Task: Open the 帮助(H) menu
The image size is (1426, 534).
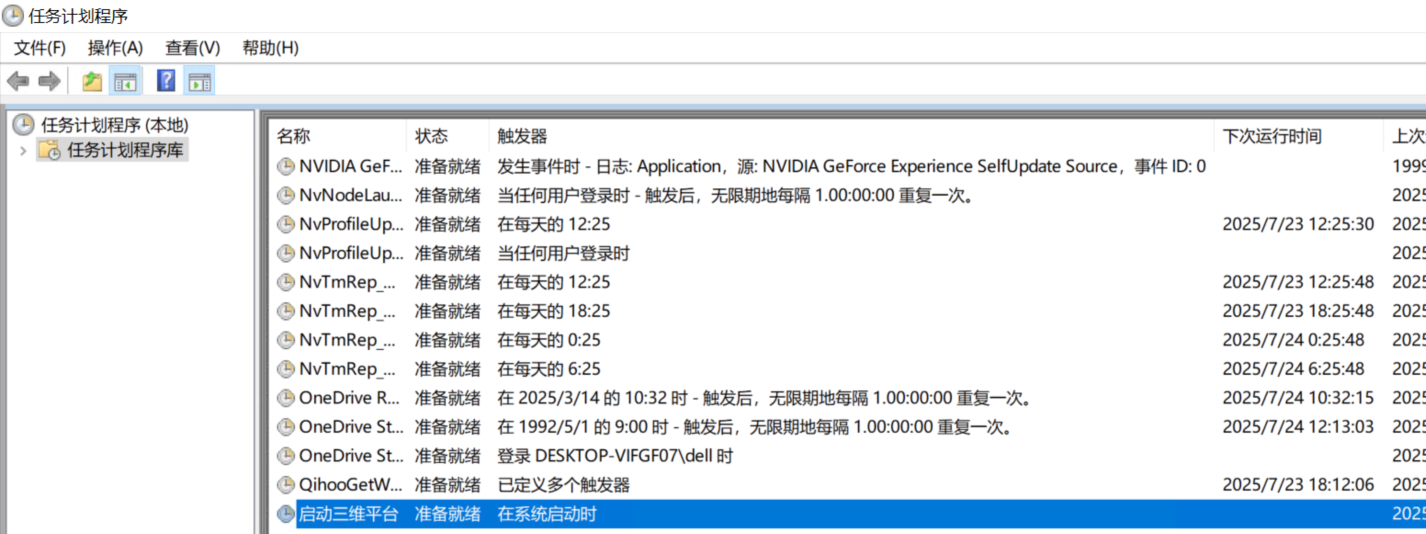Action: pyautogui.click(x=270, y=48)
